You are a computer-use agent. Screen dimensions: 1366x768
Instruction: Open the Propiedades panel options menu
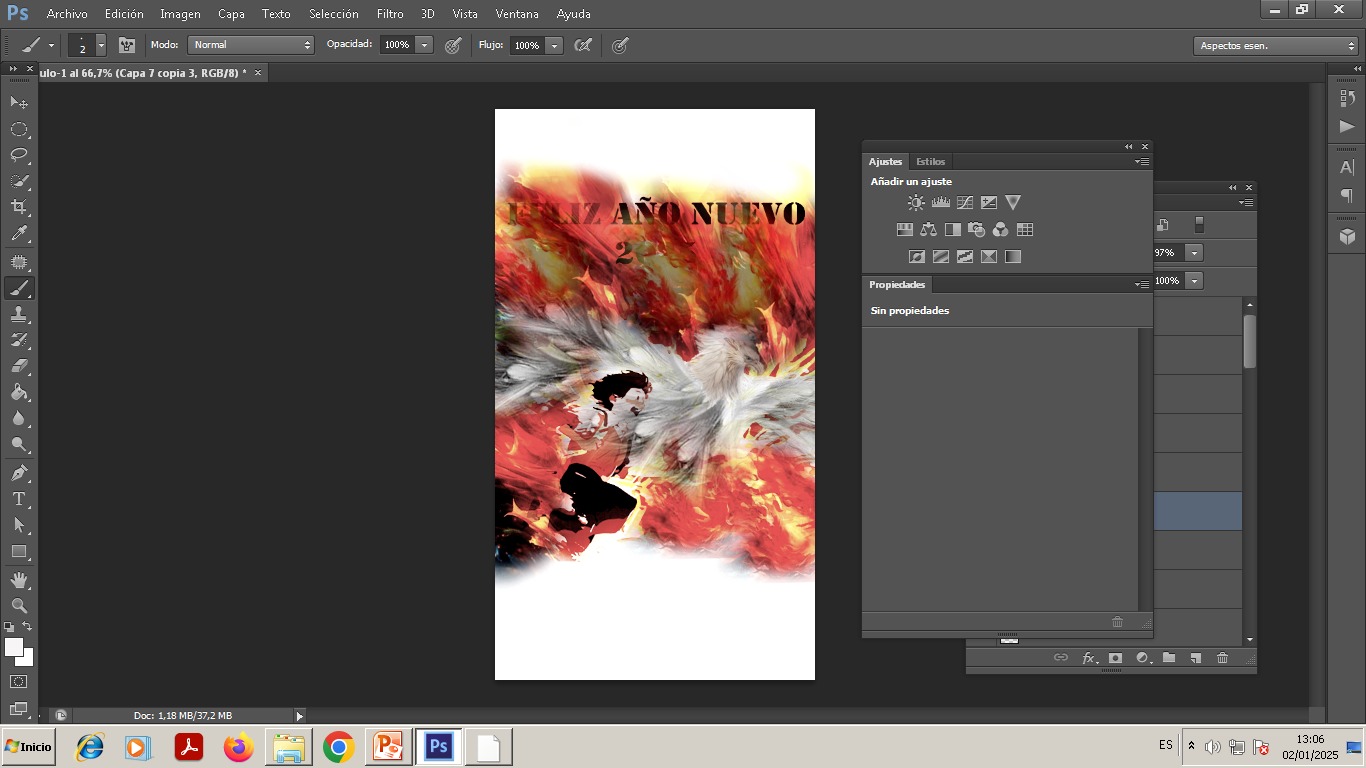(x=1143, y=285)
